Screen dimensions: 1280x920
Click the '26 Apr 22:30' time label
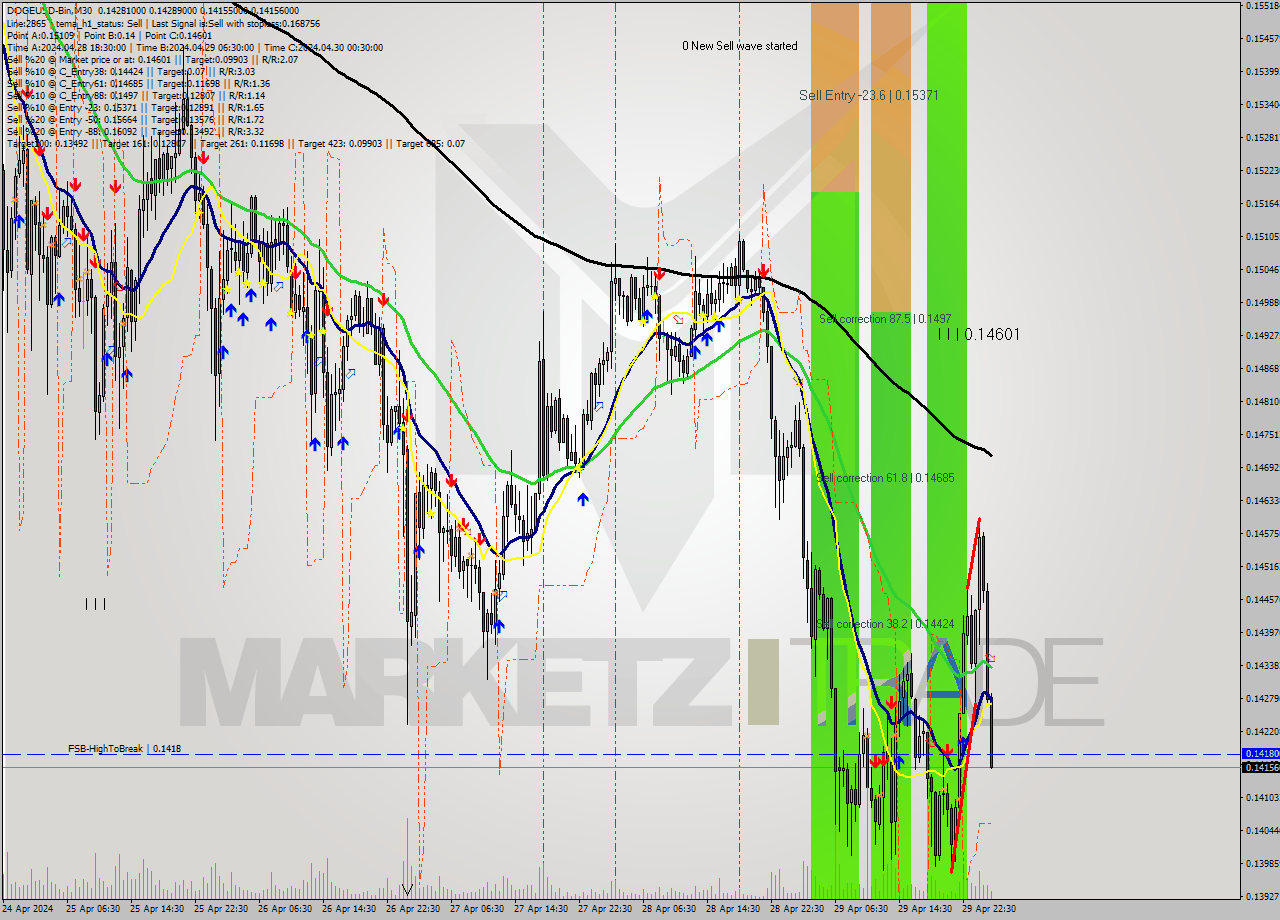(x=413, y=909)
